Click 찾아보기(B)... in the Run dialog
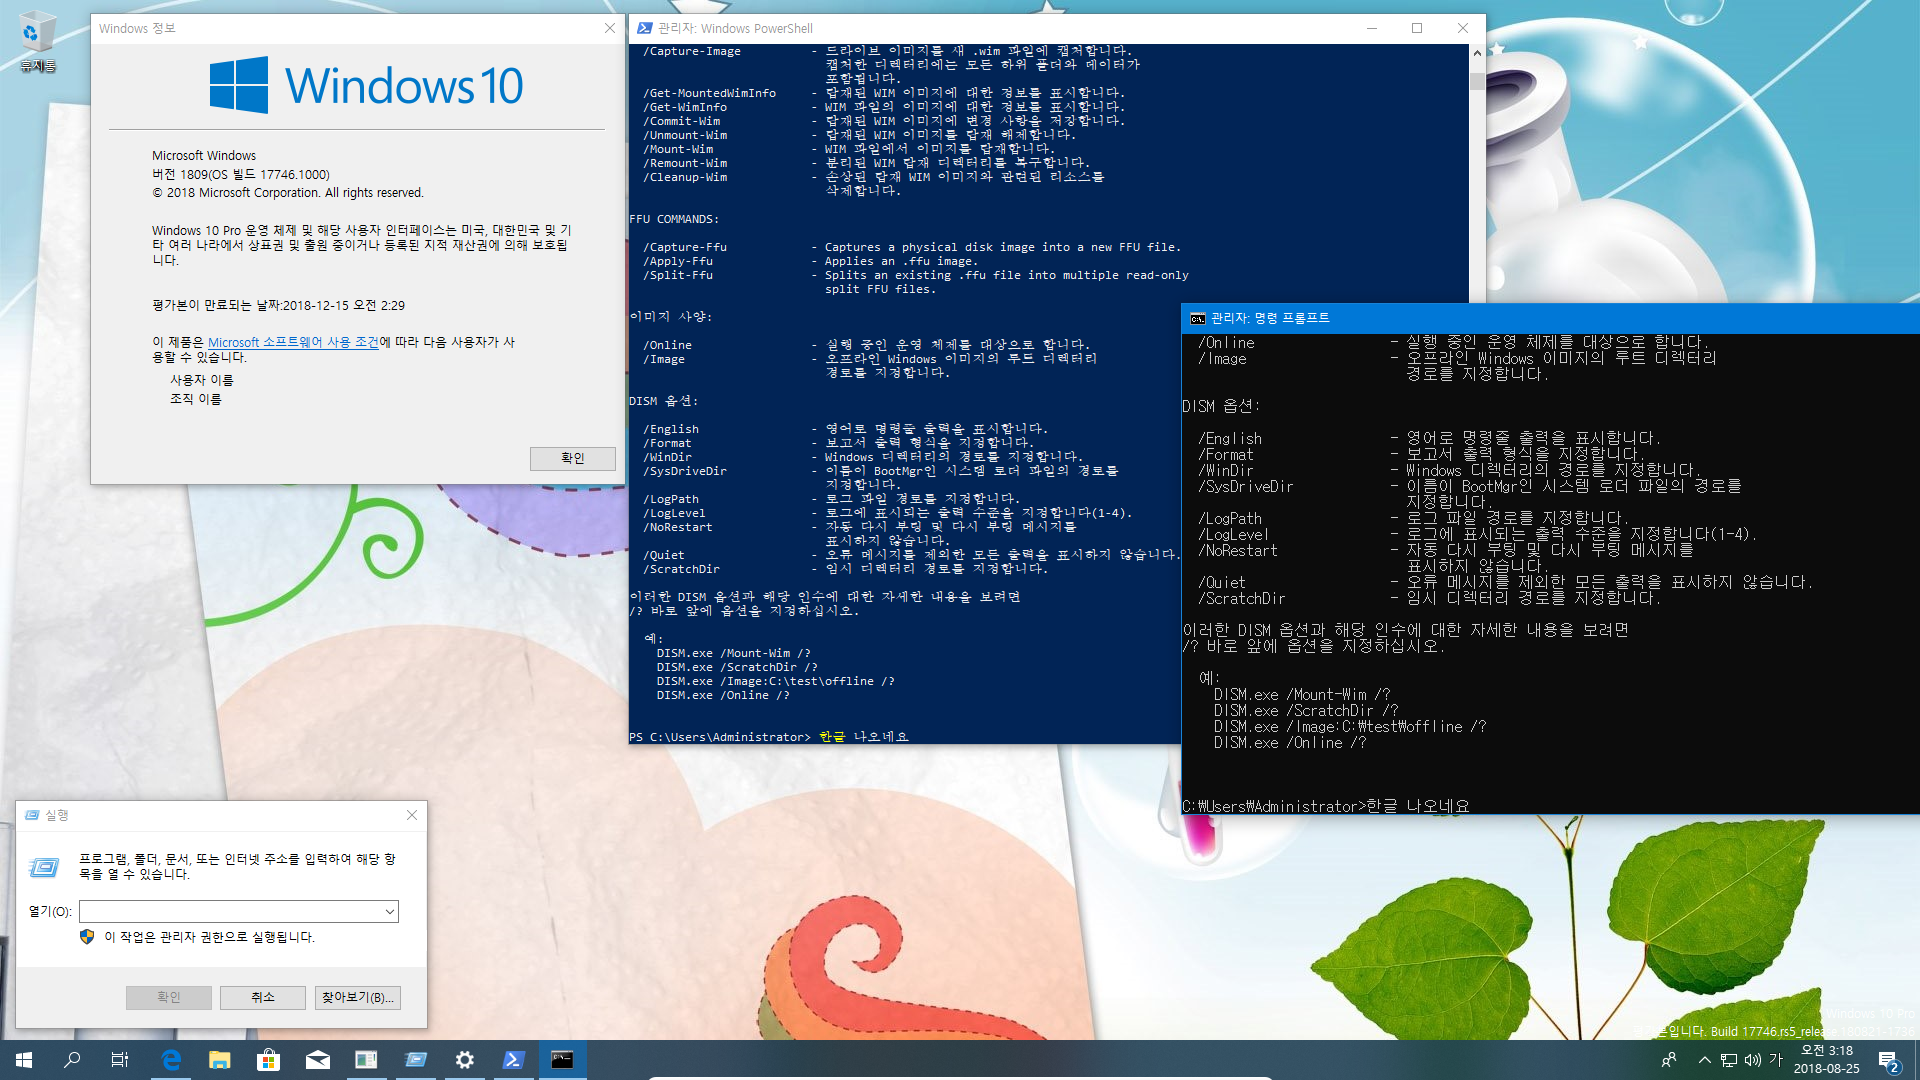This screenshot has width=1920, height=1080. click(358, 997)
